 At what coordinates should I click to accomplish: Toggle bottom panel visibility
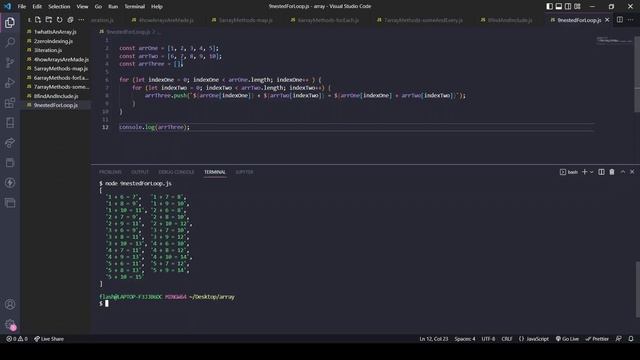tap(559, 6)
